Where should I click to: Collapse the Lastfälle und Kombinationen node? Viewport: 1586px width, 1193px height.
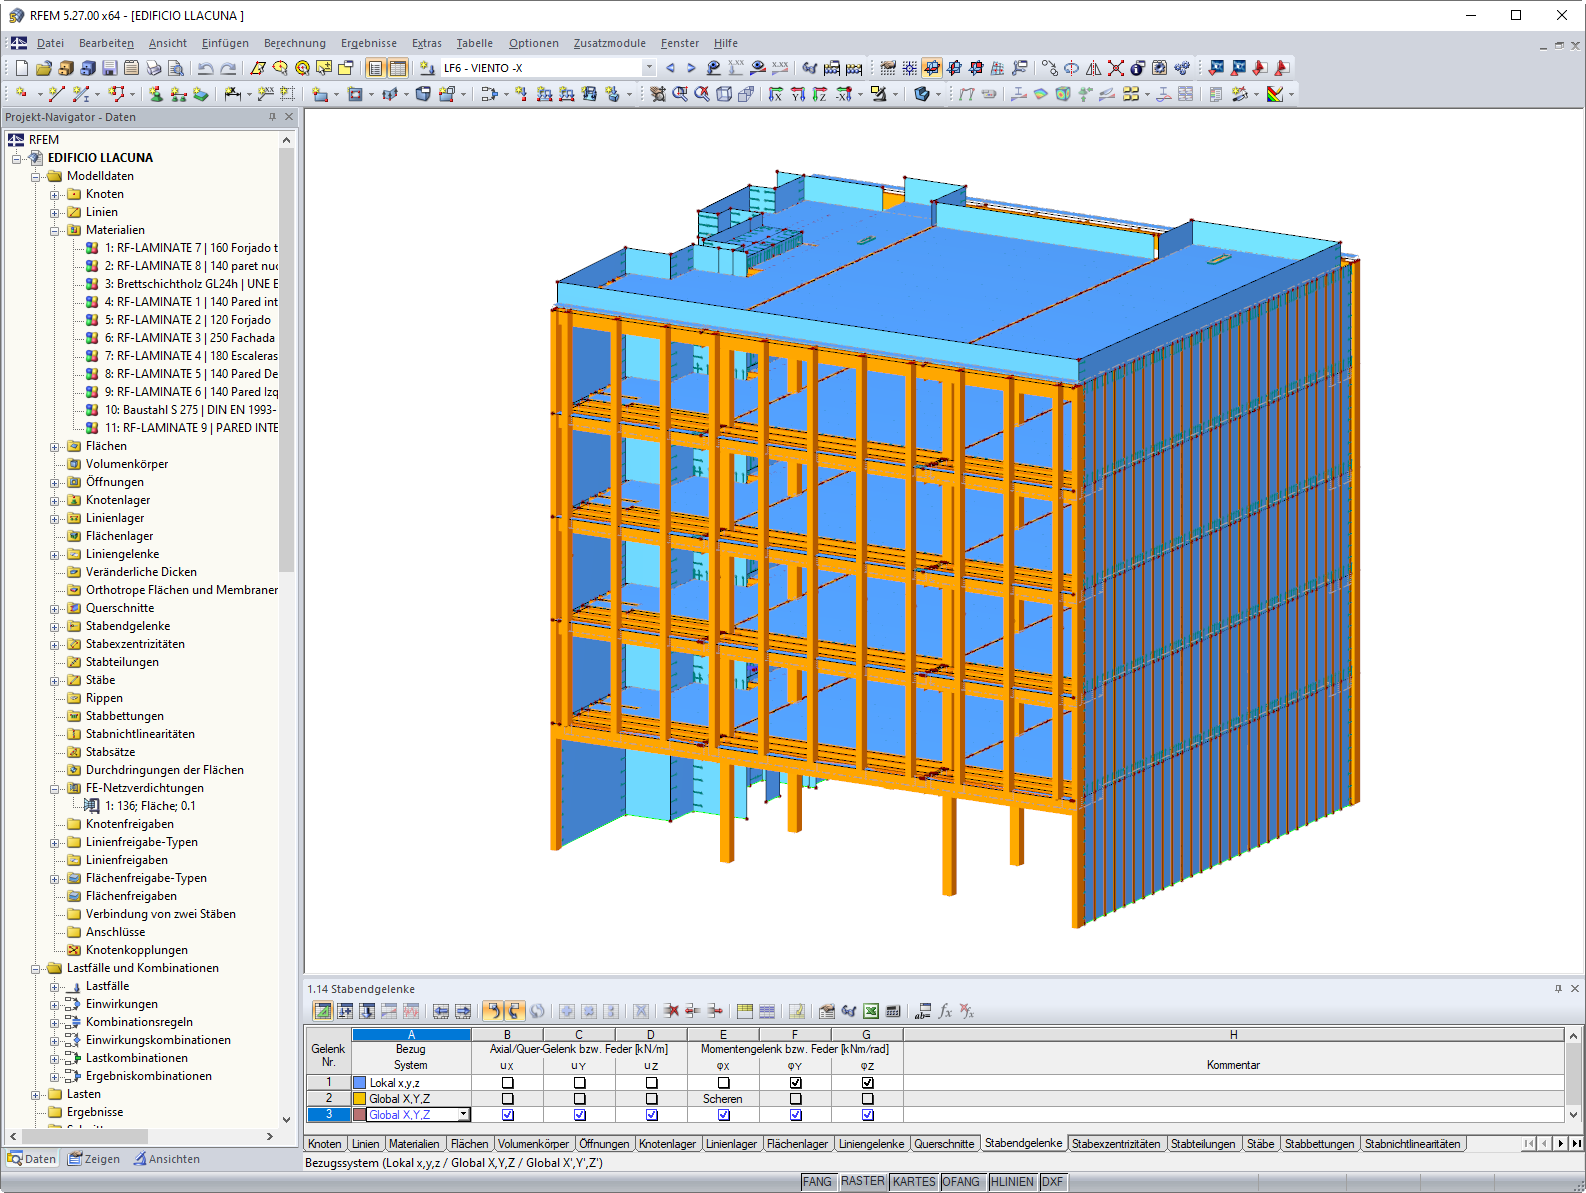pyautogui.click(x=36, y=969)
